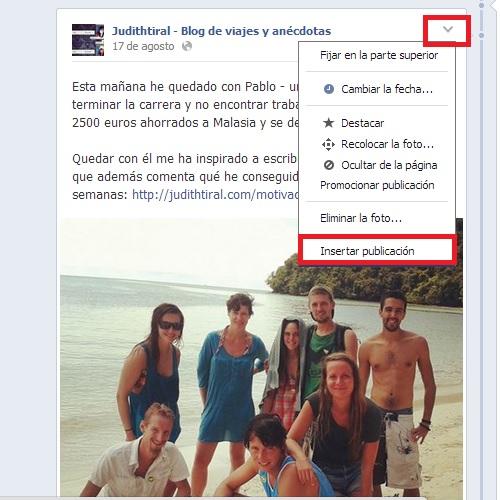Open the post options chevron dropdown
This screenshot has width=500, height=500.
coord(448,30)
